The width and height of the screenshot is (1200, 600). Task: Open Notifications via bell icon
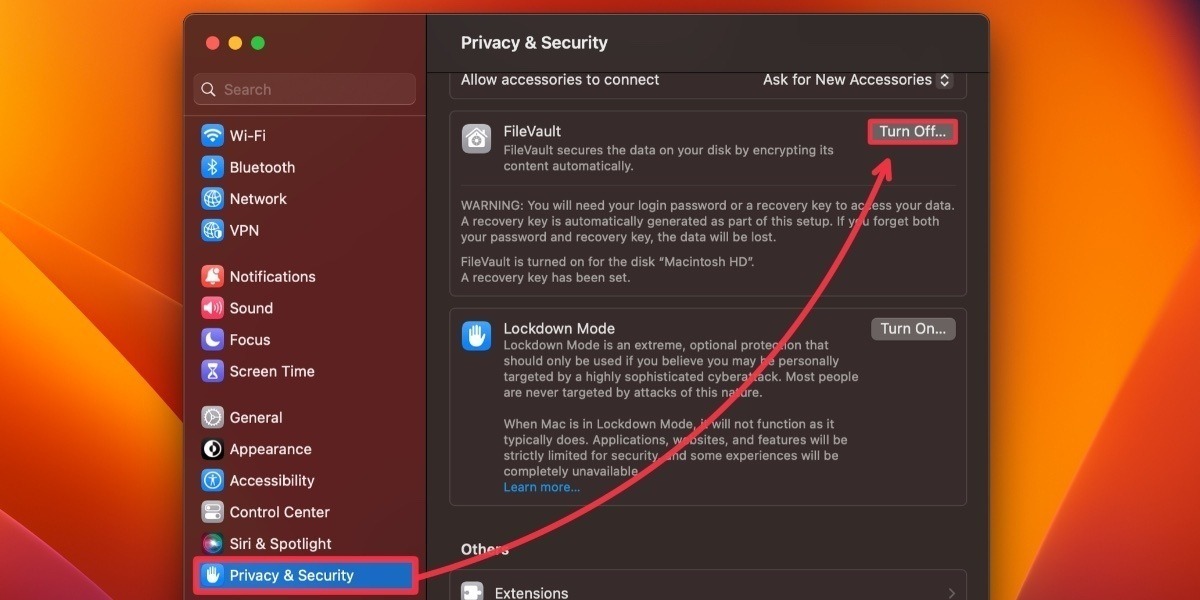pos(212,276)
